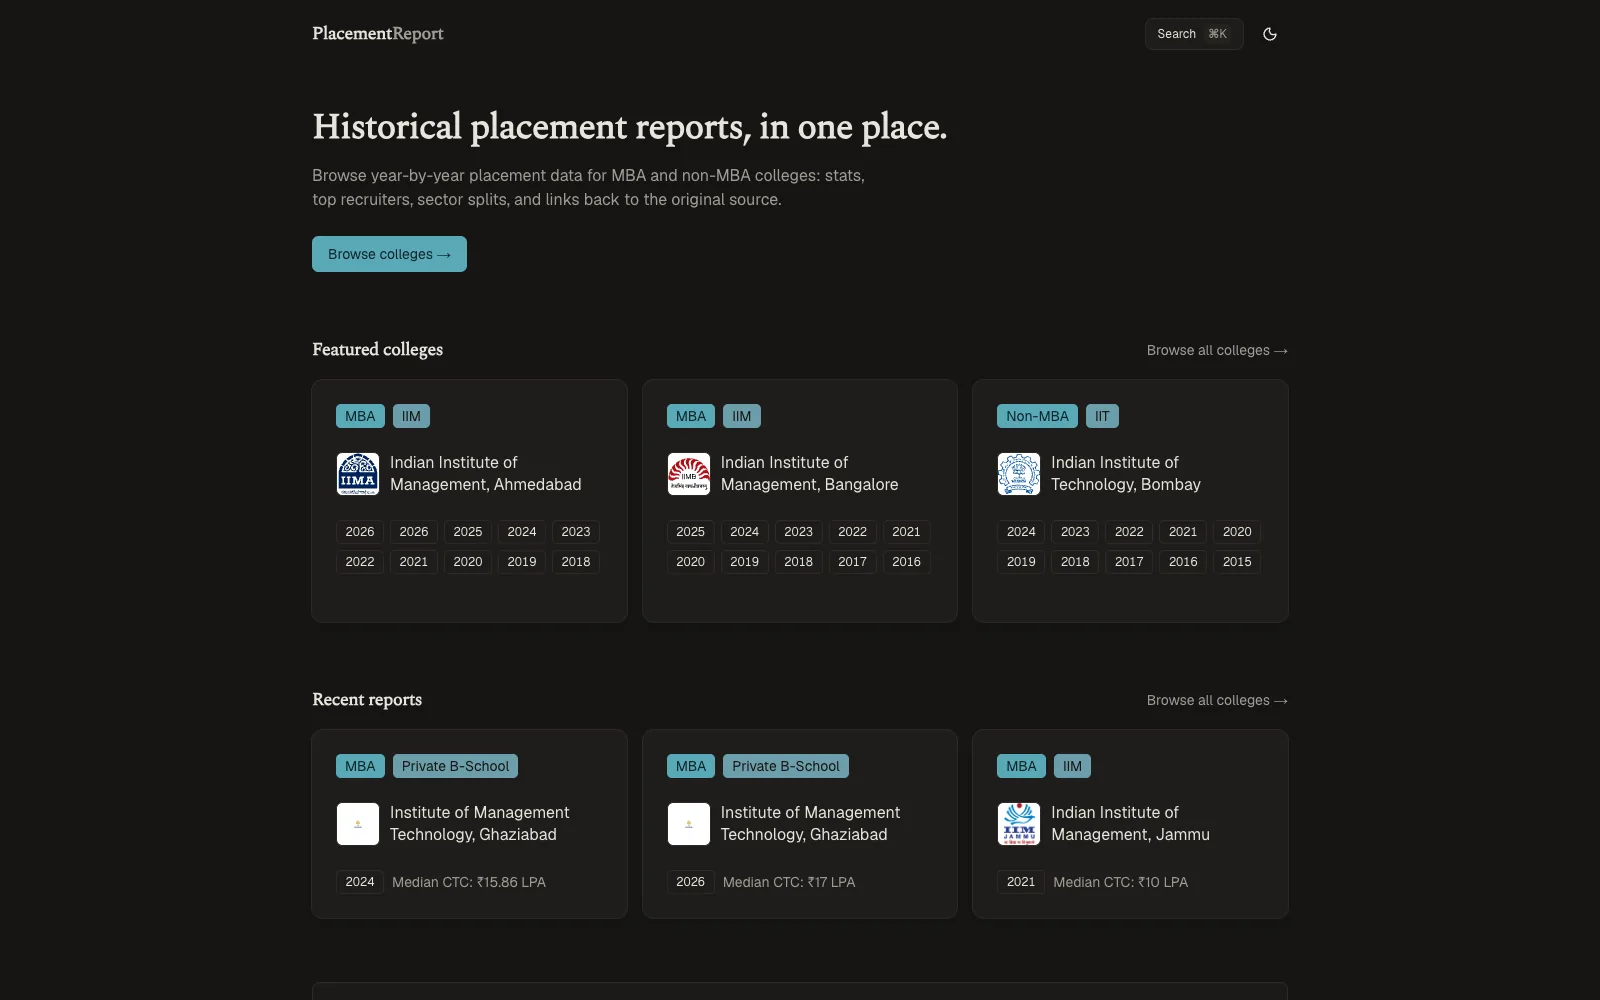The height and width of the screenshot is (1000, 1600).
Task: Click Median CTC ₹15.86 LPA text
Action: 469,882
